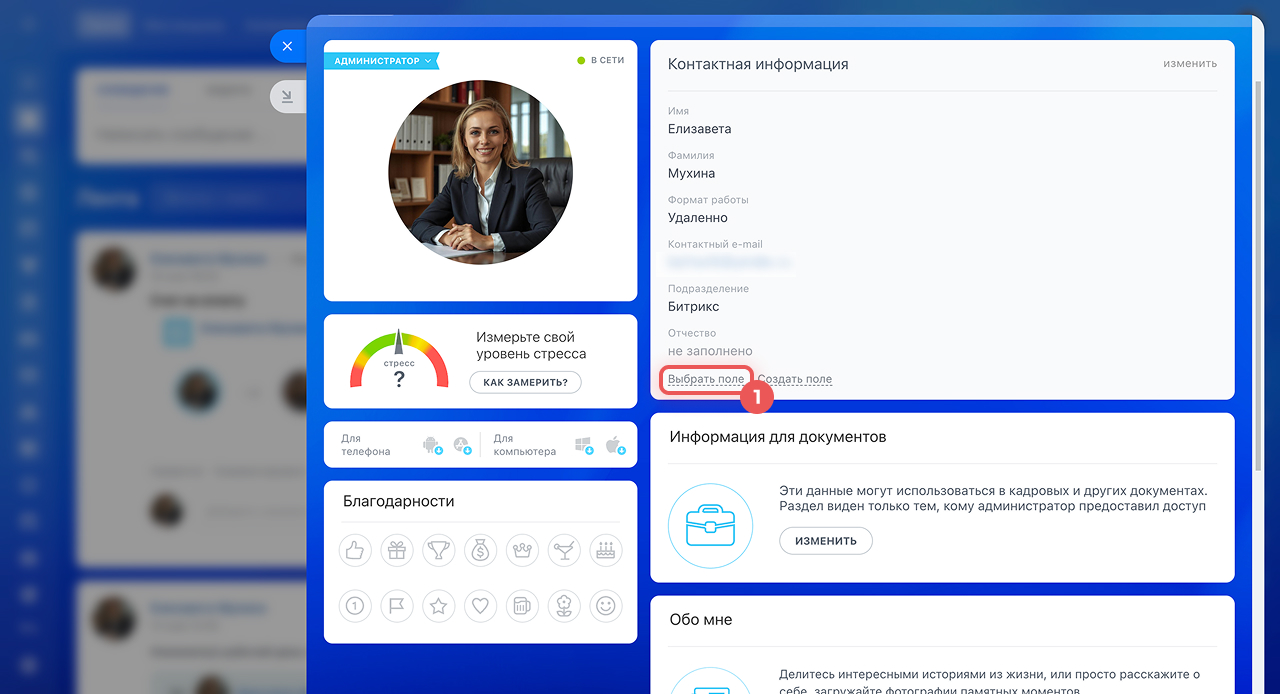Open the blurred contact e-mail link
The height and width of the screenshot is (694, 1280).
point(730,262)
